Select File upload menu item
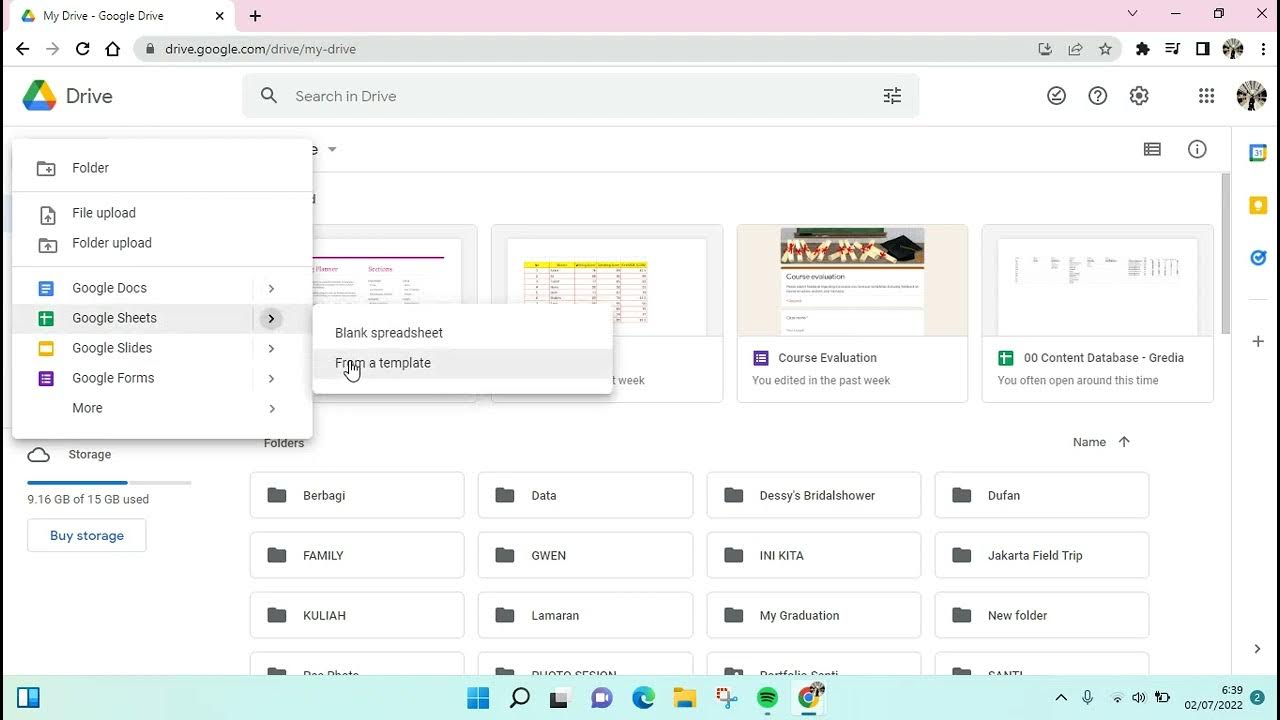 (162, 213)
